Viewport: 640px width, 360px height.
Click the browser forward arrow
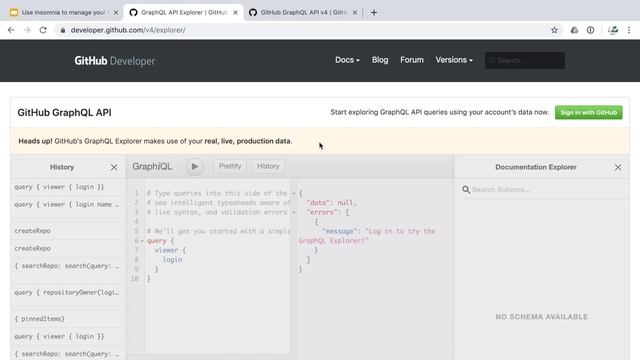27,30
